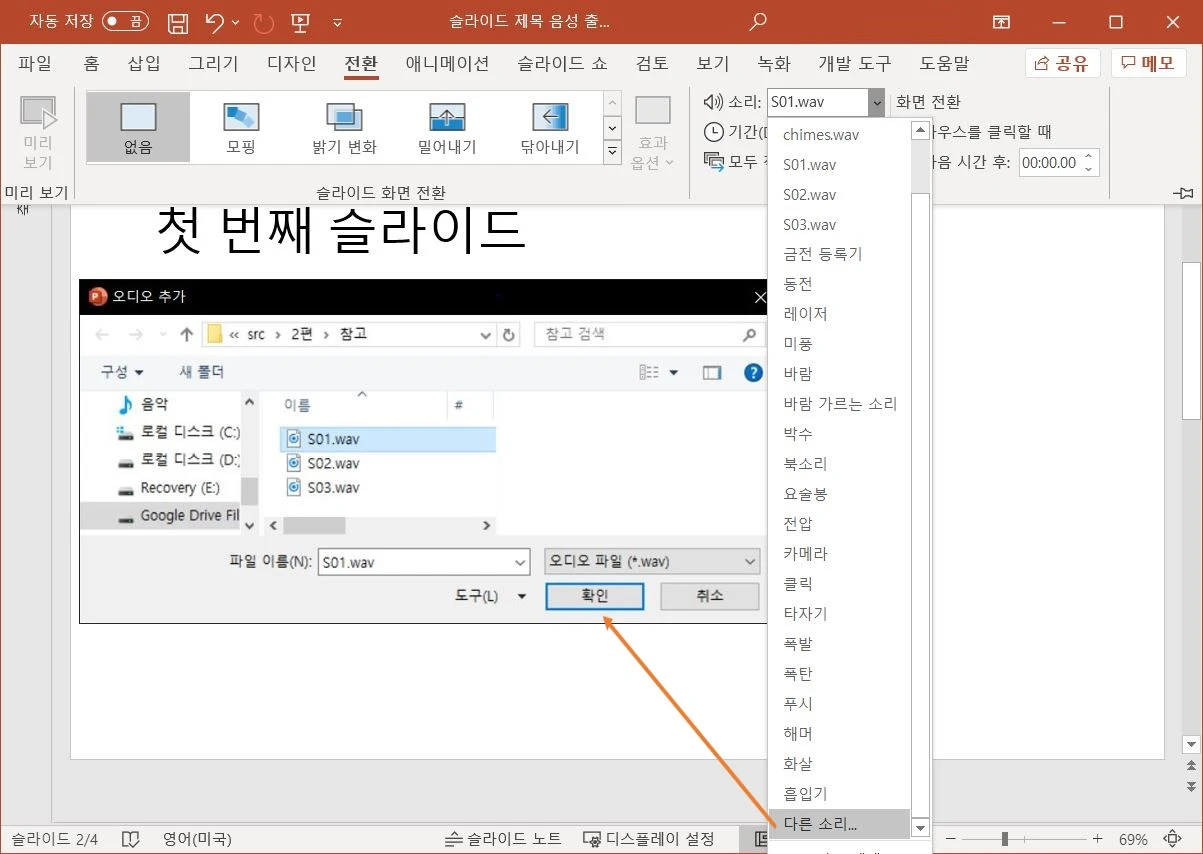This screenshot has width=1203, height=854.
Task: Open the view options dropdown in dialog
Action: pyautogui.click(x=674, y=372)
